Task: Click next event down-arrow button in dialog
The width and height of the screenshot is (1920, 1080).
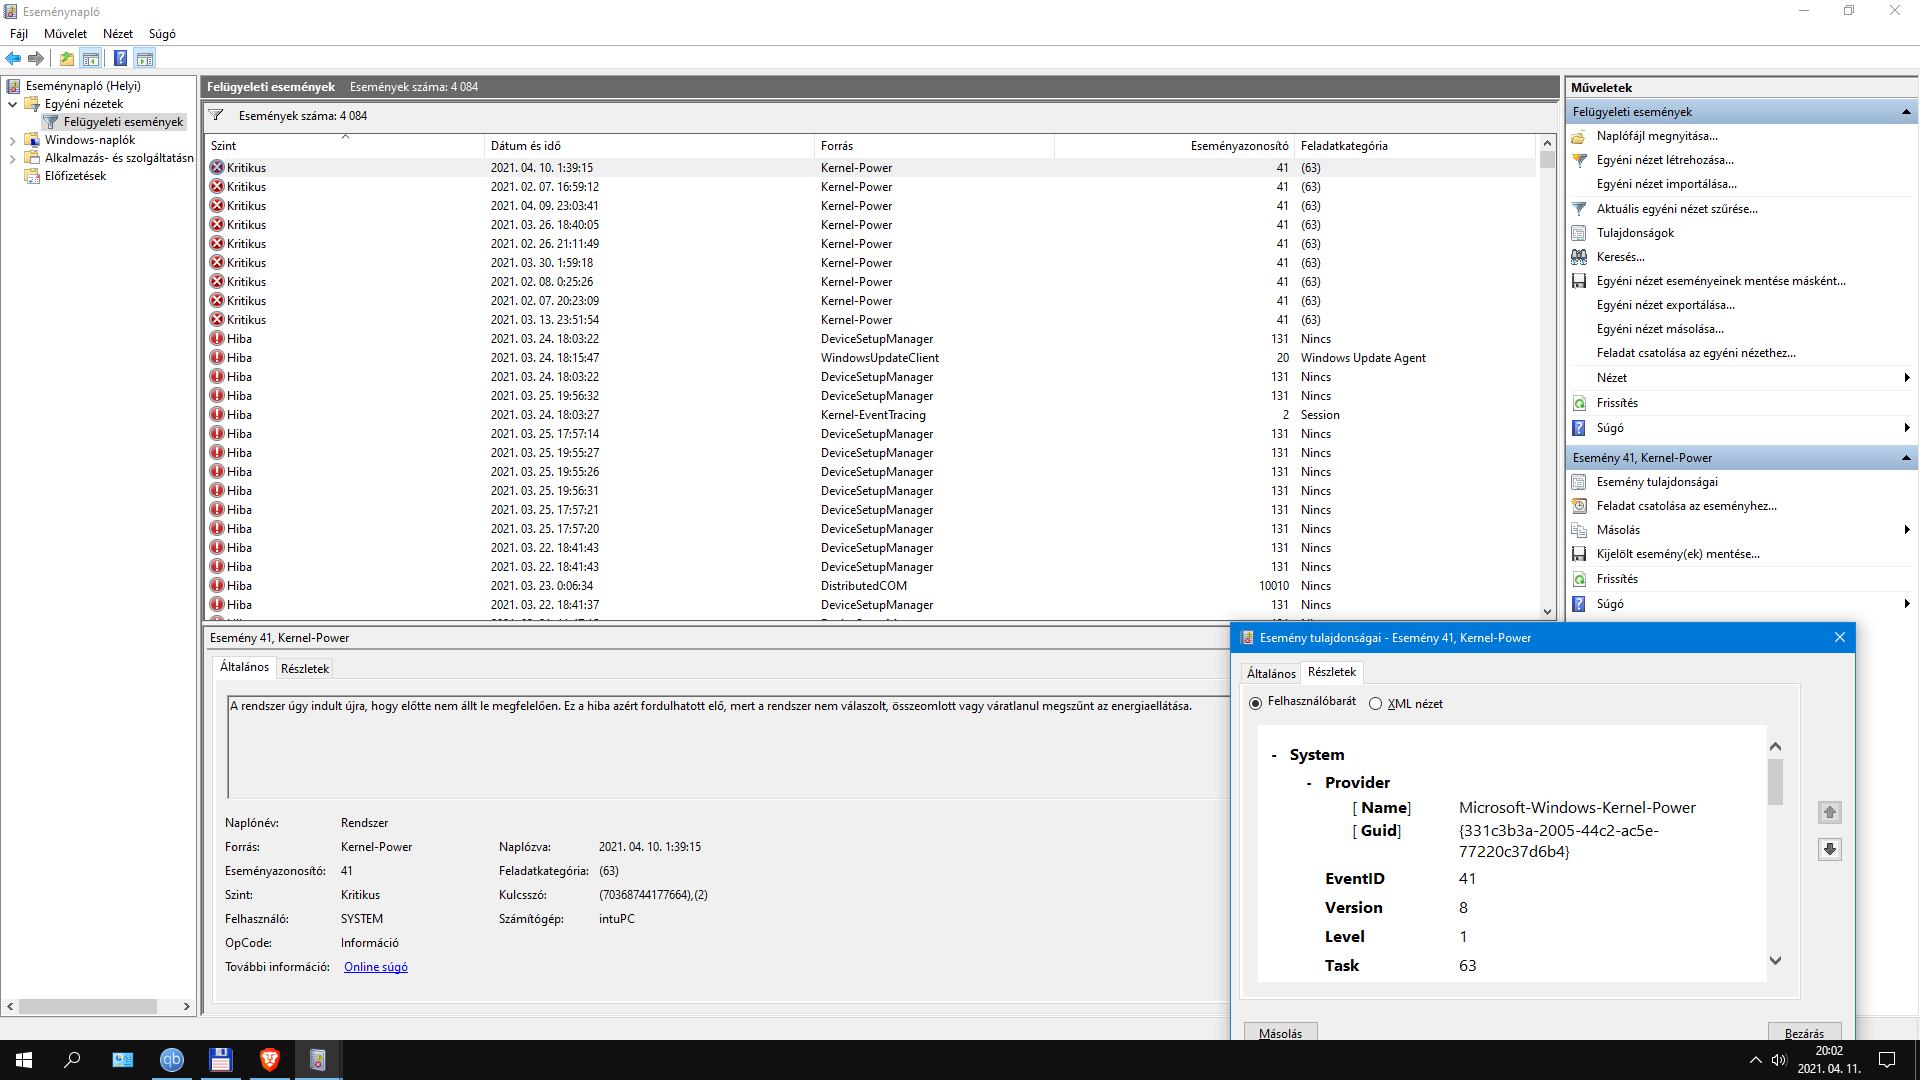Action: click(x=1830, y=849)
